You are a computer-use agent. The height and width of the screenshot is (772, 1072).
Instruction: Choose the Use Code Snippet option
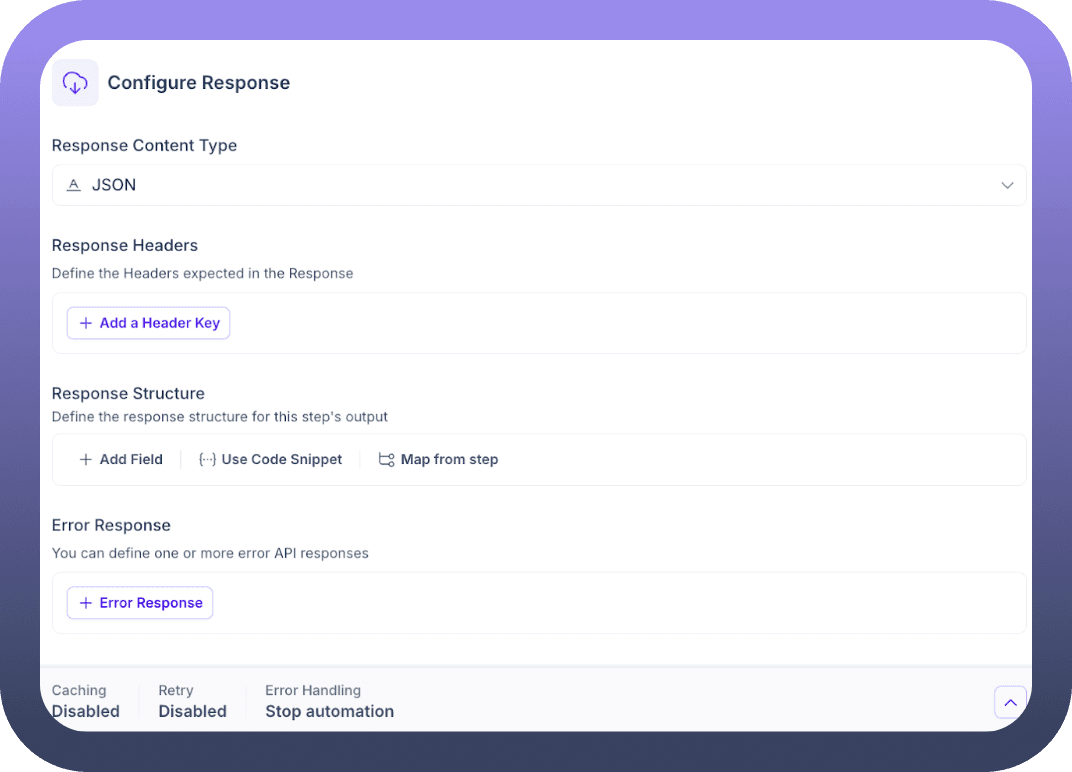pyautogui.click(x=281, y=460)
